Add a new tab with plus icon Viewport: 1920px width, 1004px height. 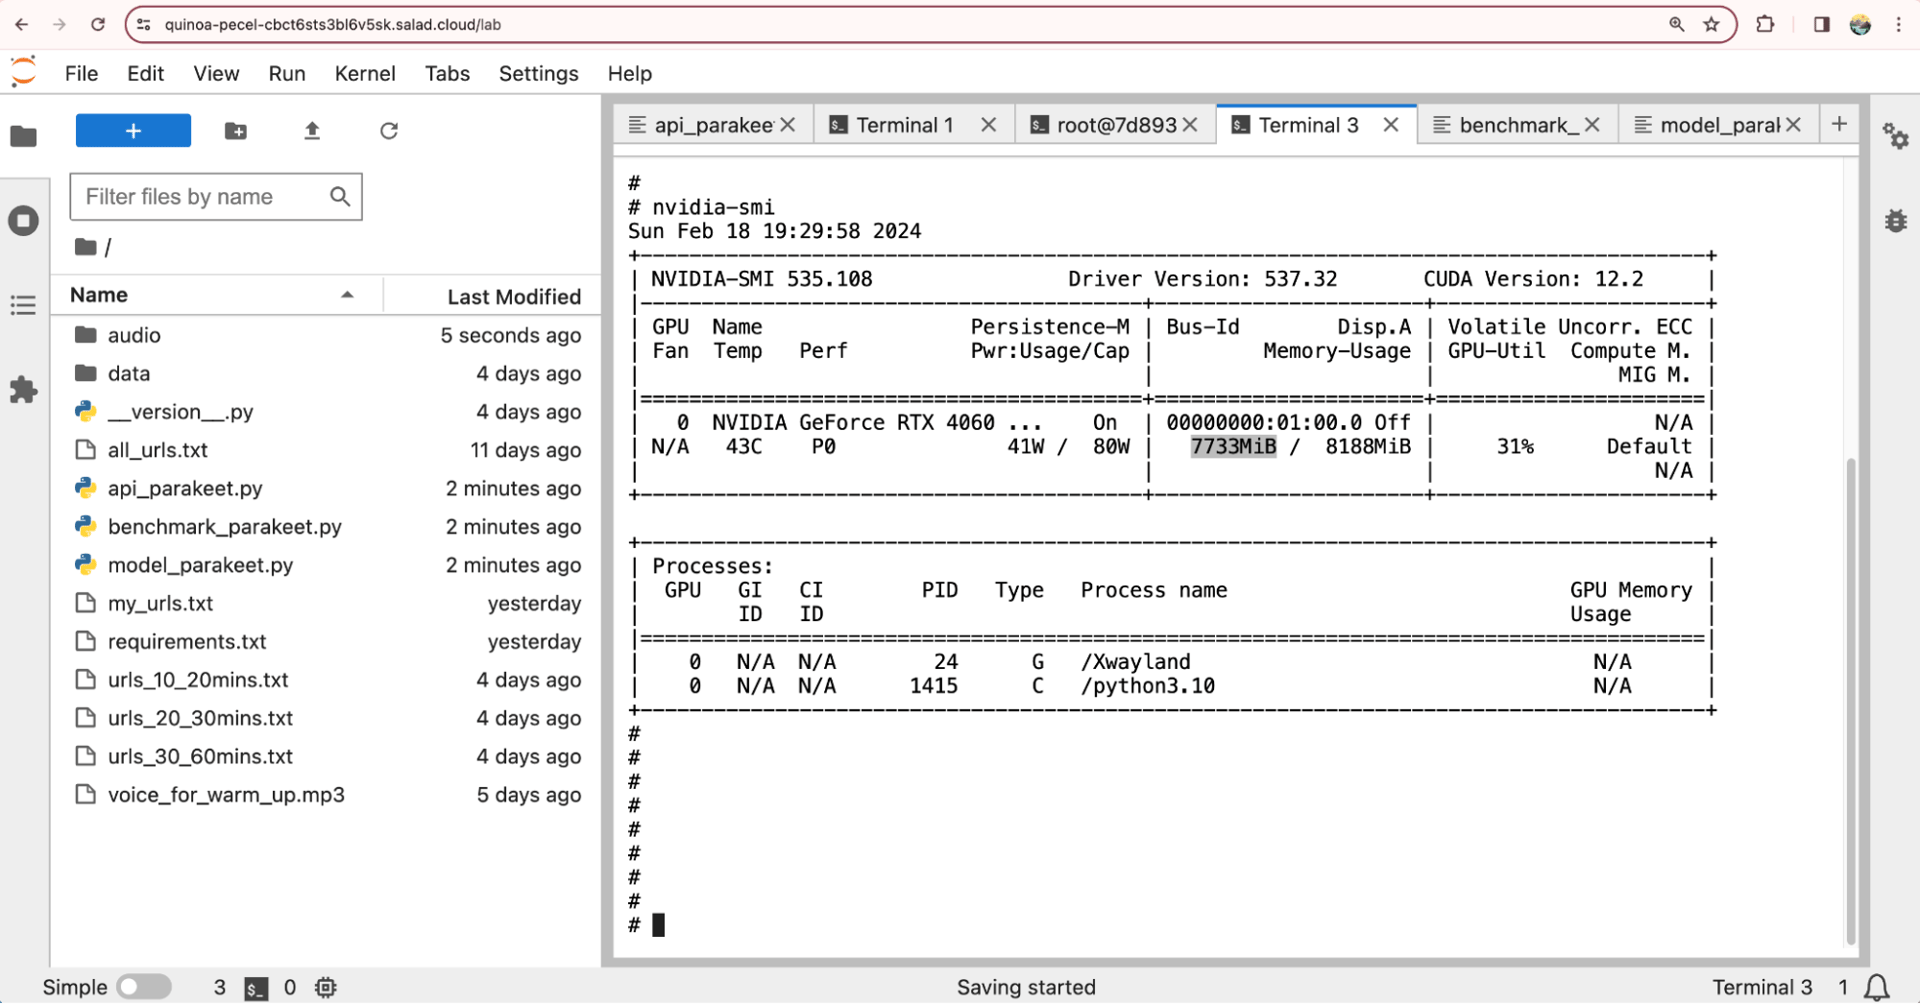(1839, 124)
